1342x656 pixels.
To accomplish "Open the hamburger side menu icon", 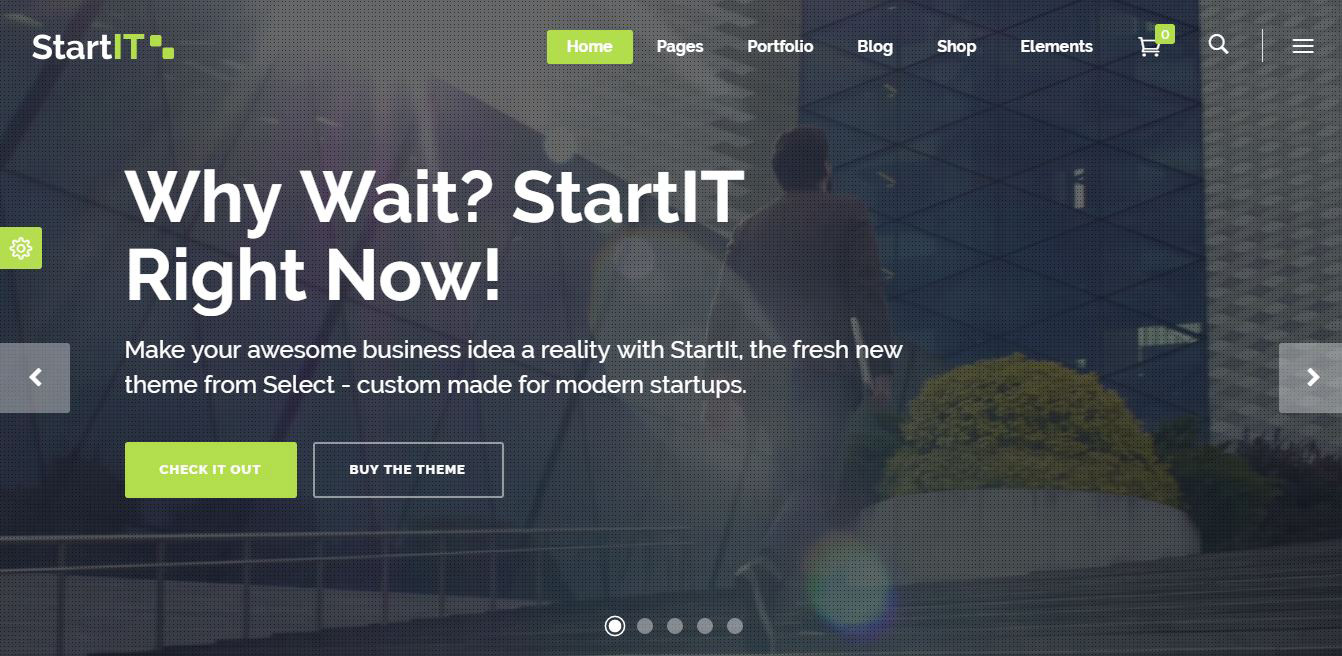I will tap(1302, 46).
